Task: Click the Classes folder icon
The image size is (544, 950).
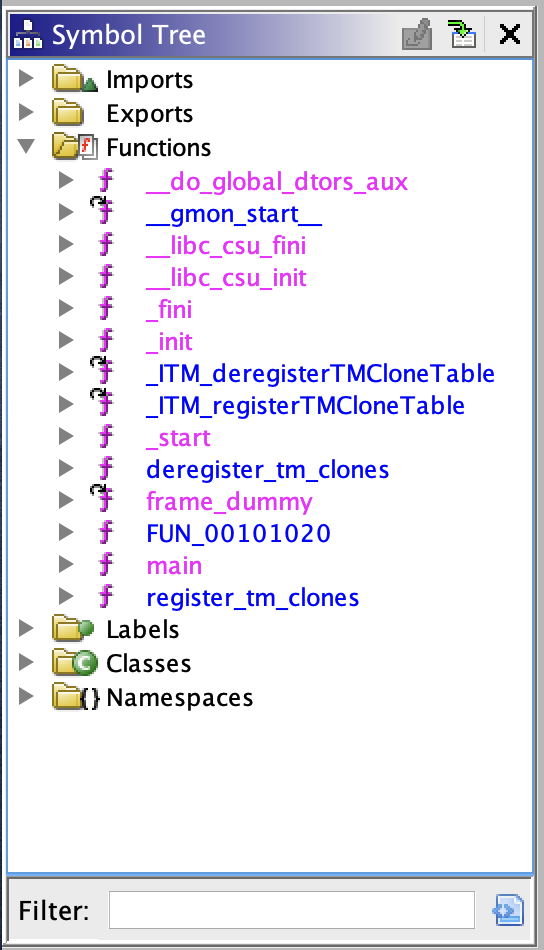Action: pos(75,663)
